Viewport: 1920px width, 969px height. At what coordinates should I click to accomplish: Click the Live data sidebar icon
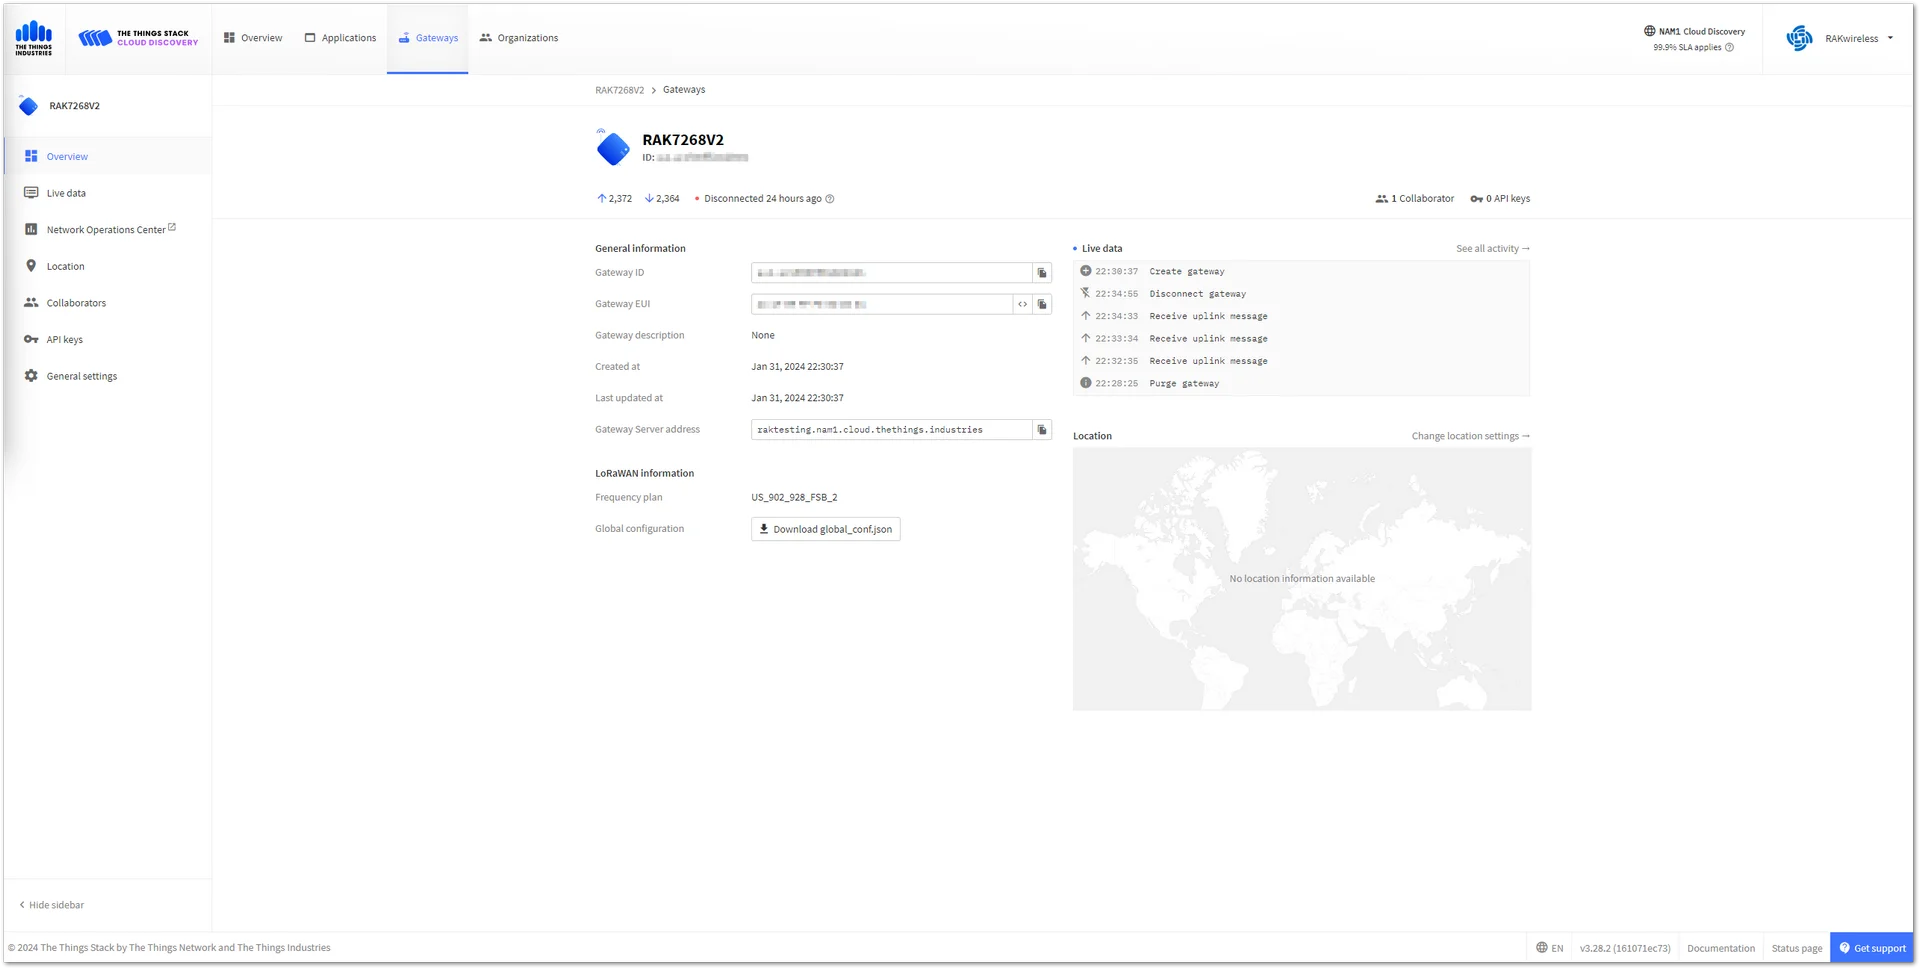pyautogui.click(x=31, y=193)
